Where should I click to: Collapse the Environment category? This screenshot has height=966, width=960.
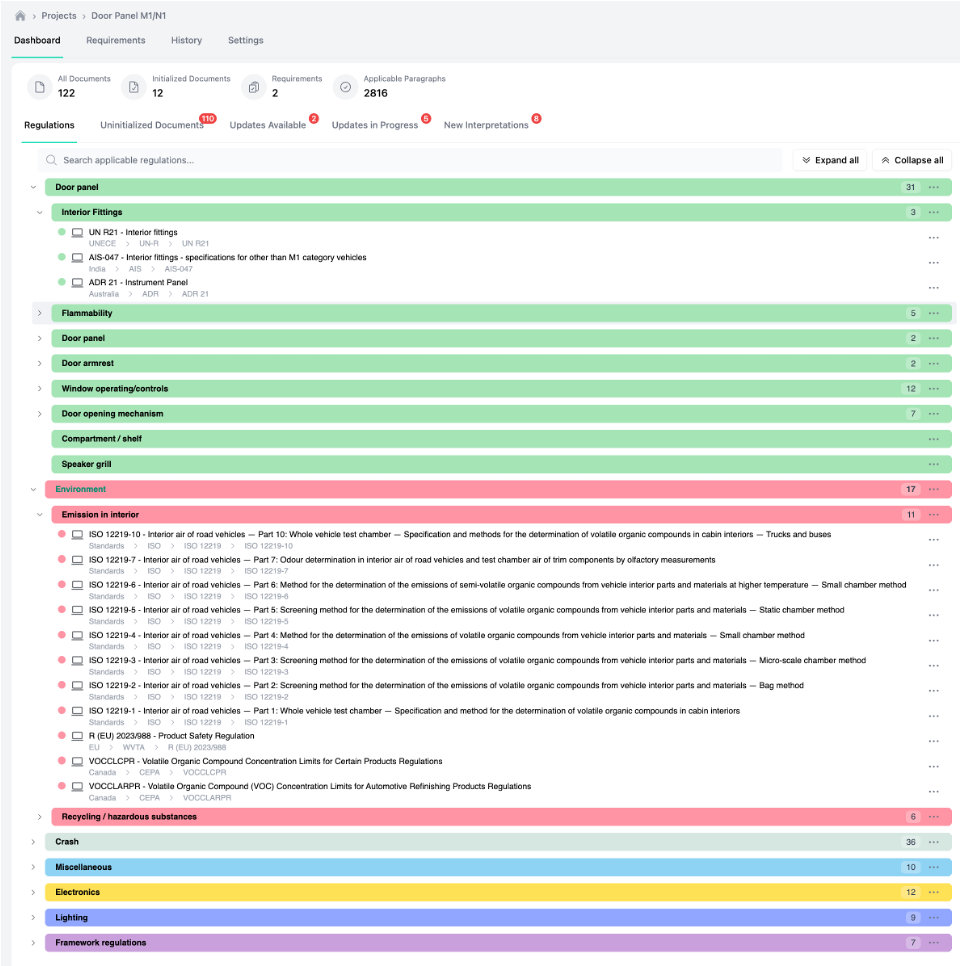[33, 489]
